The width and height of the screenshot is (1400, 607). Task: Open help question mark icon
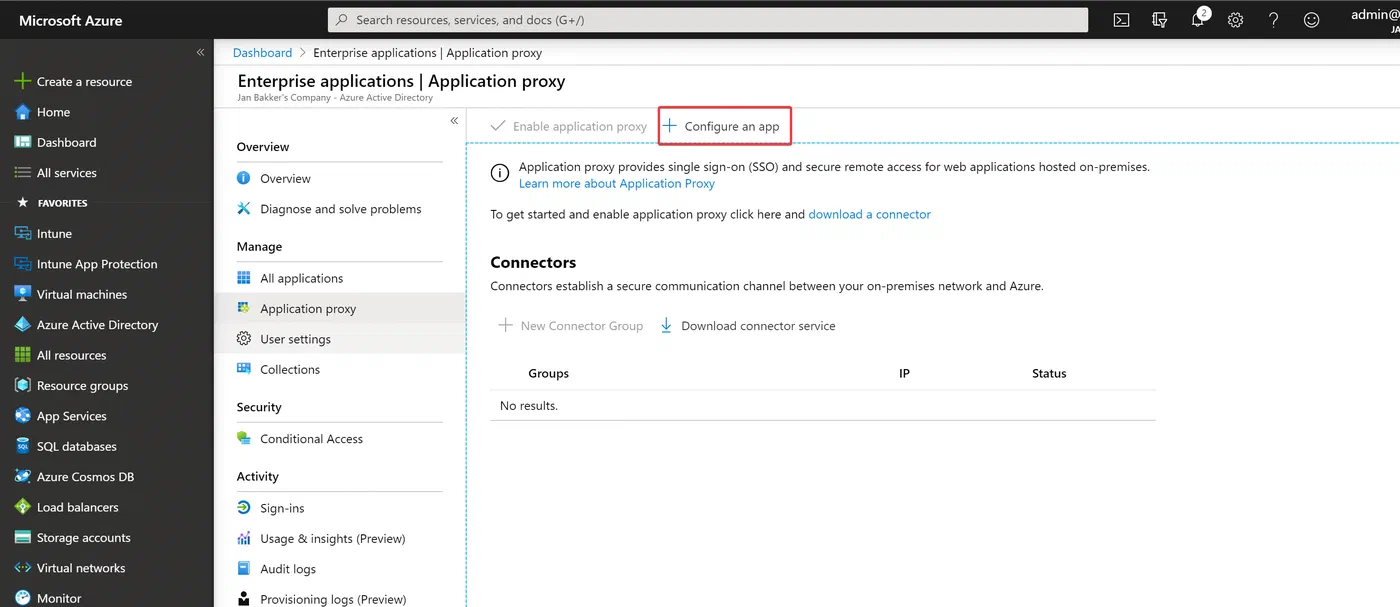(x=1274, y=20)
